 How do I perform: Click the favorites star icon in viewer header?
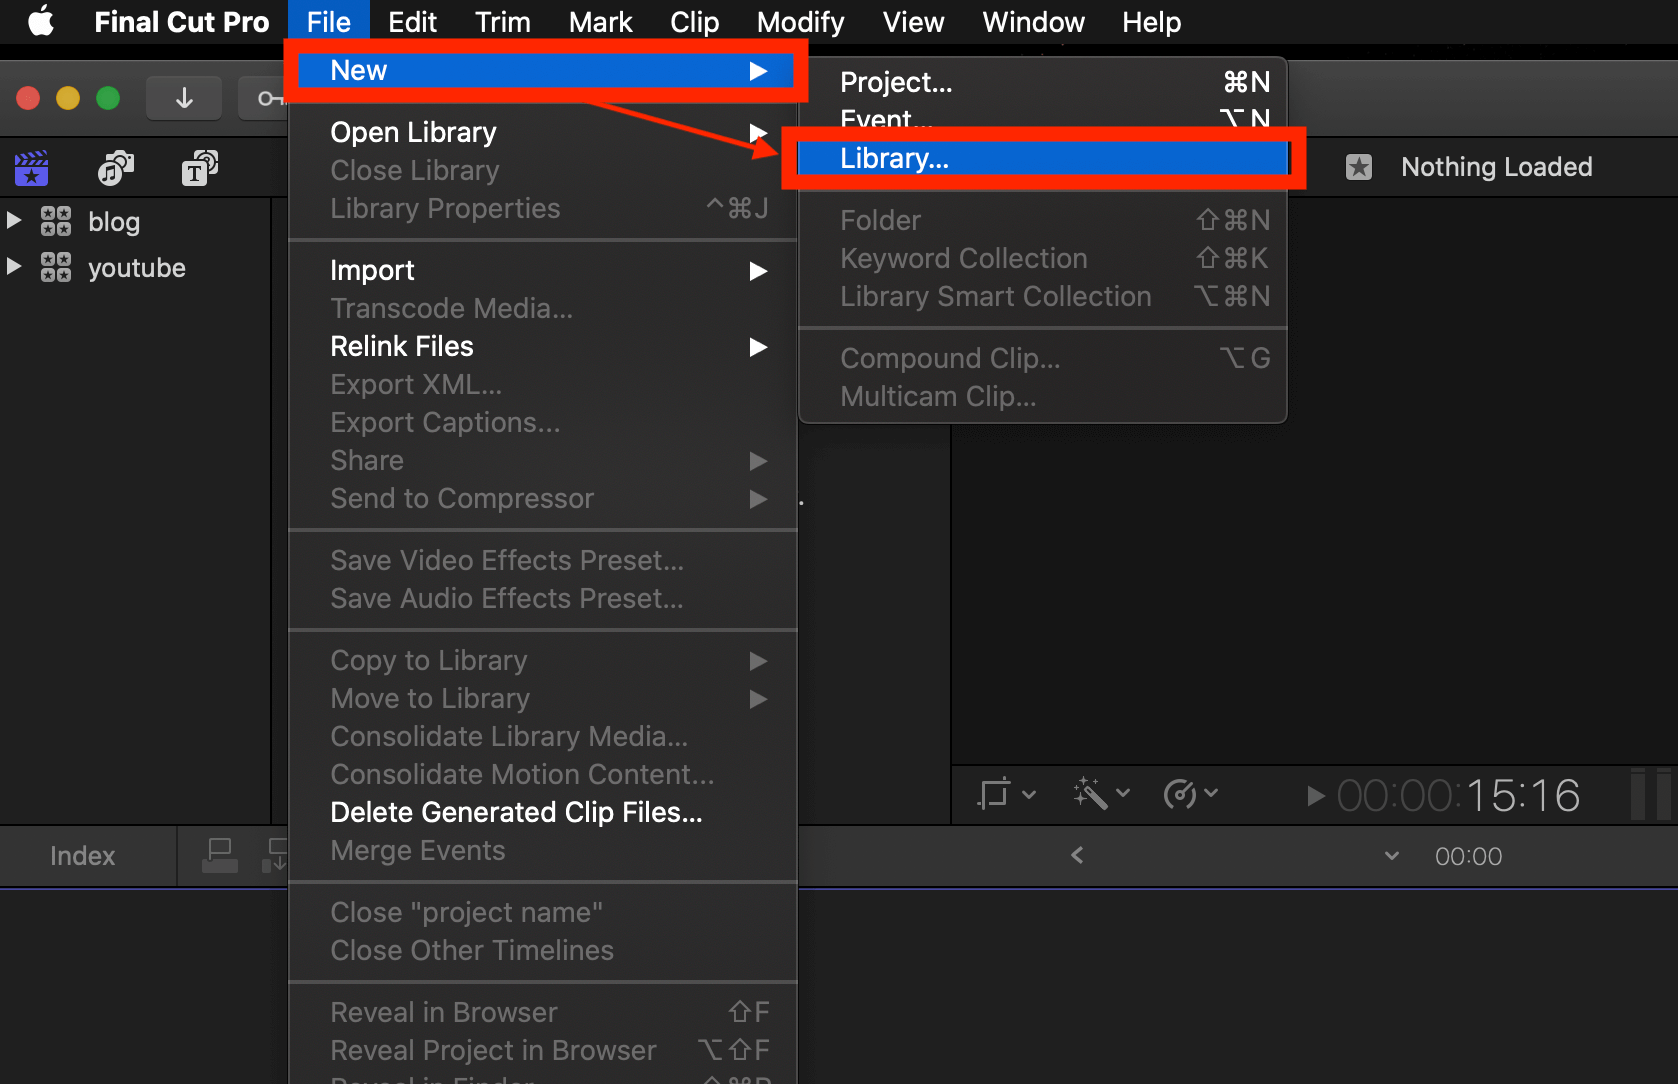[1358, 167]
